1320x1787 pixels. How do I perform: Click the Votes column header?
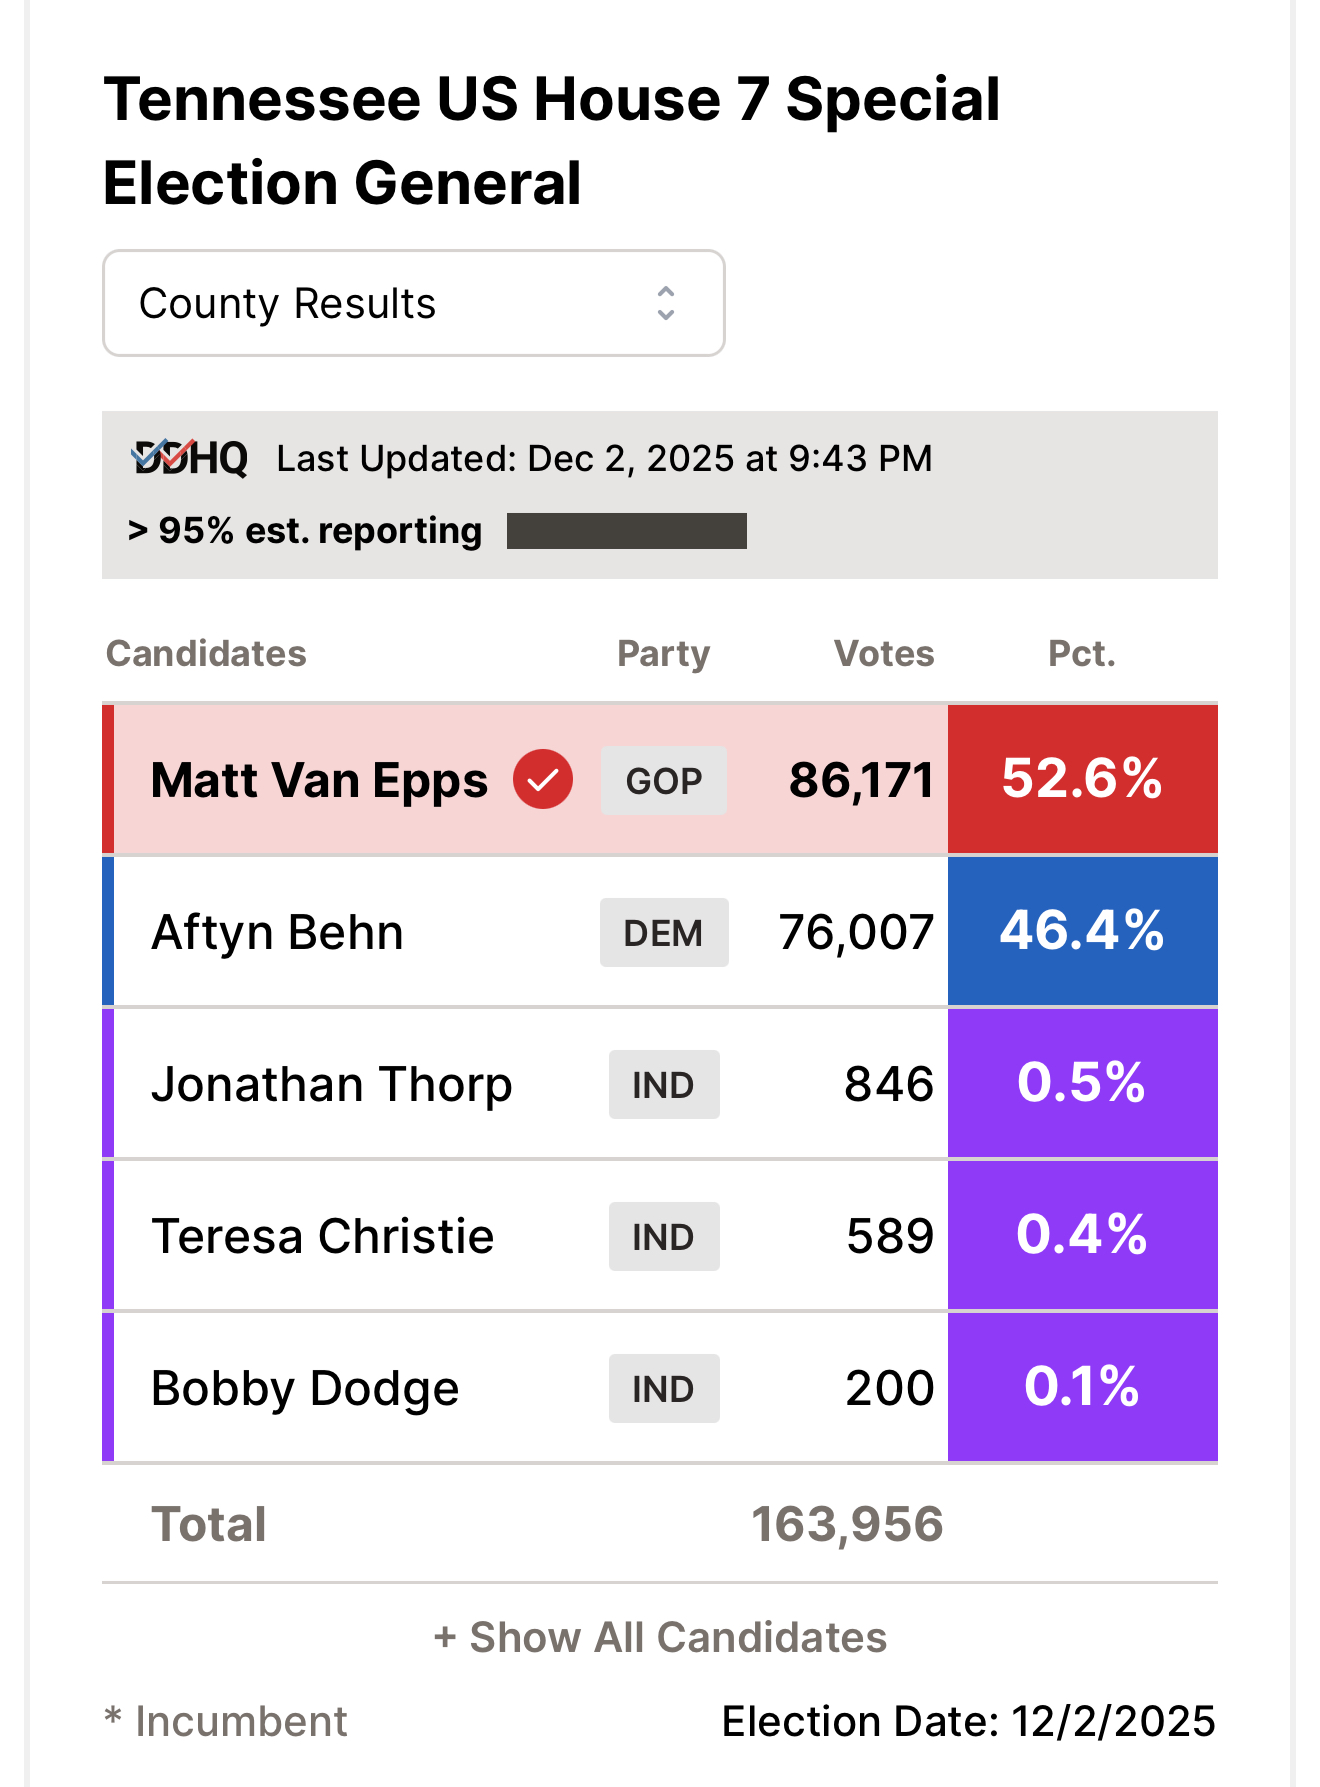coord(884,653)
